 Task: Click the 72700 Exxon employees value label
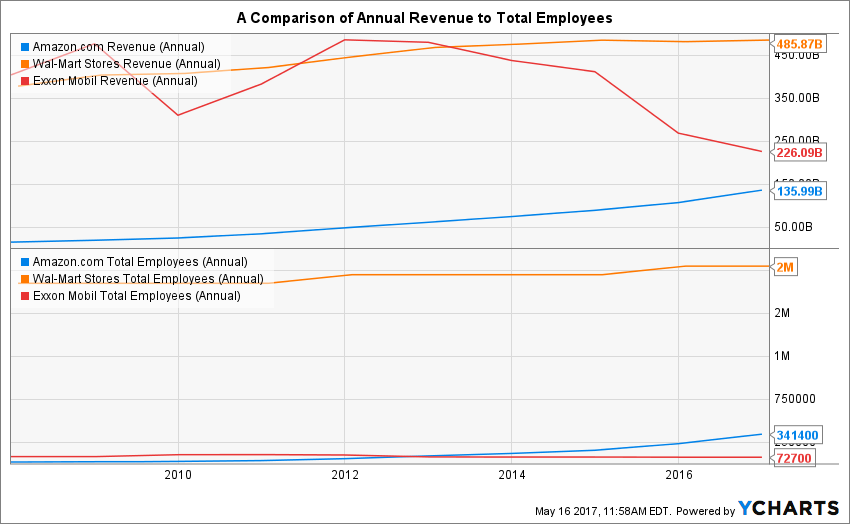pyautogui.click(x=794, y=458)
